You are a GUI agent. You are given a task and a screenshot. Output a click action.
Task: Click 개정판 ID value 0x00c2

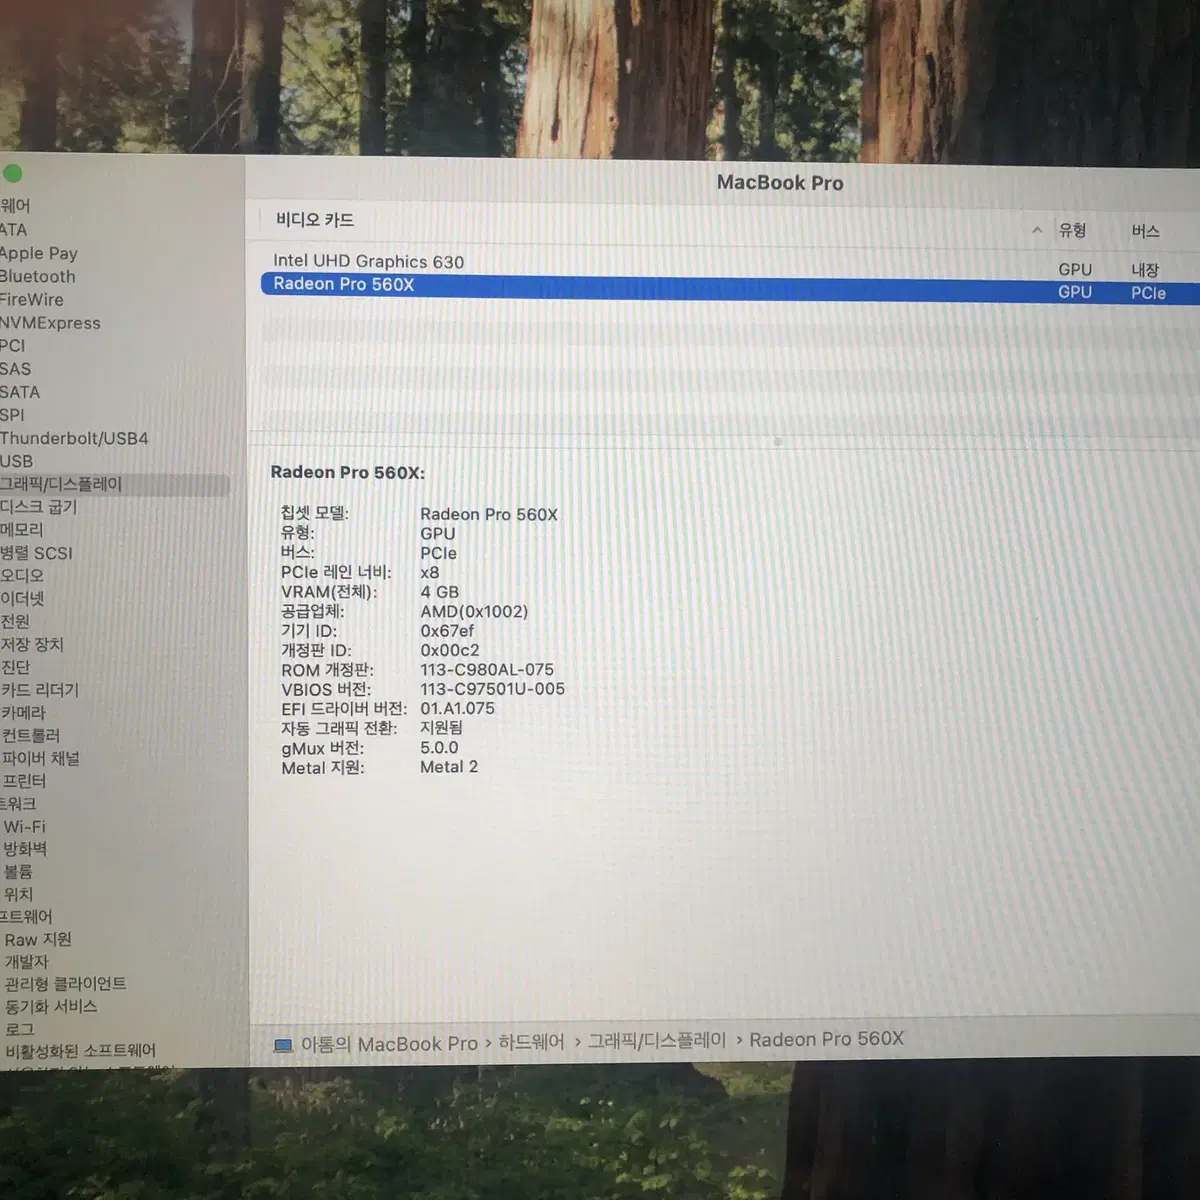pos(450,650)
